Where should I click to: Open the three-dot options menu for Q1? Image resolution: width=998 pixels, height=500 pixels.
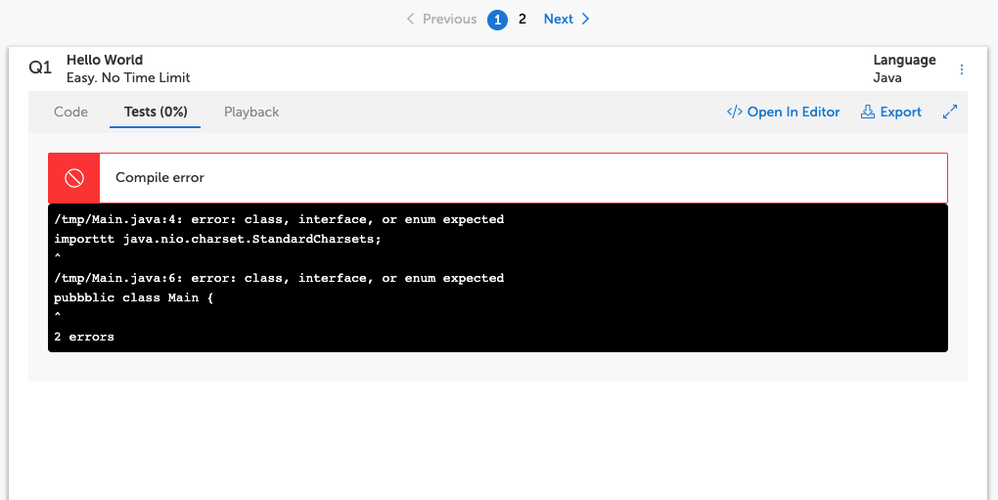[962, 69]
